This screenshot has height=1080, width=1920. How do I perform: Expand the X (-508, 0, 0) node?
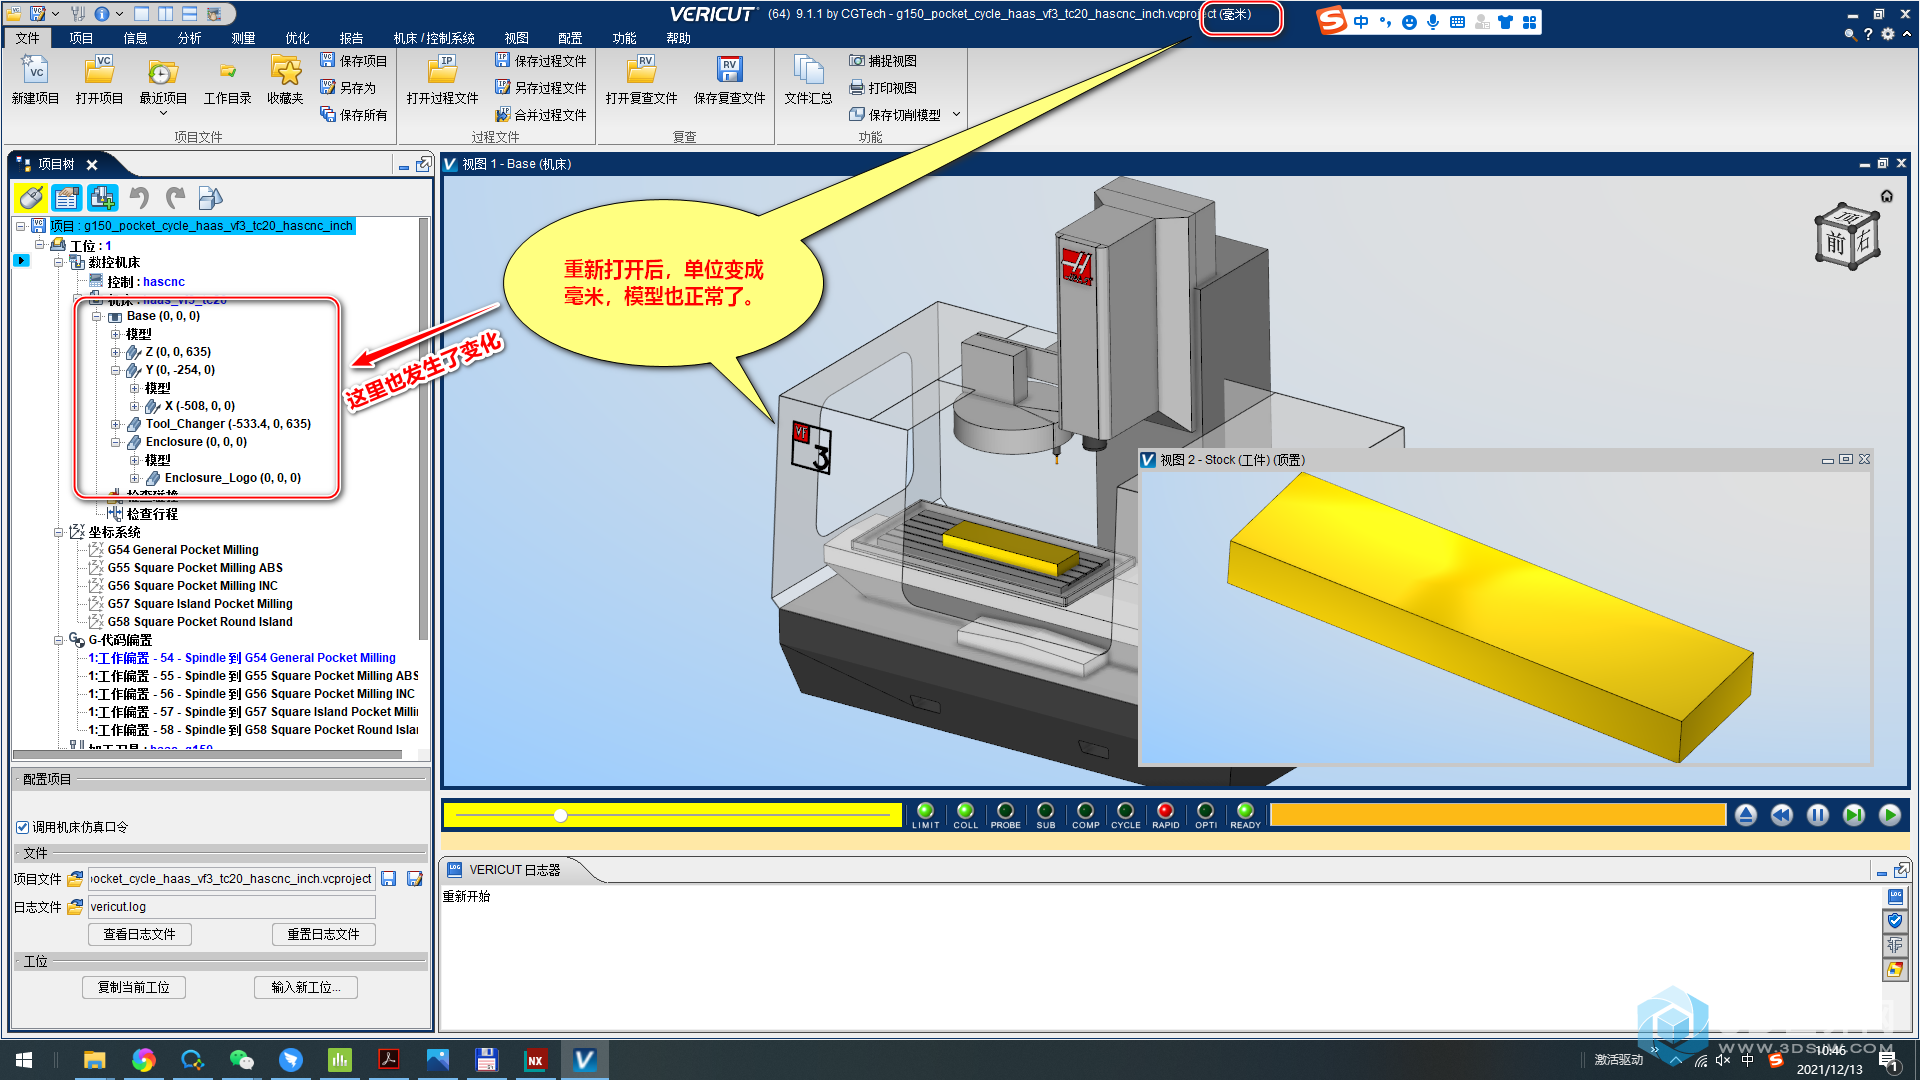tap(135, 406)
